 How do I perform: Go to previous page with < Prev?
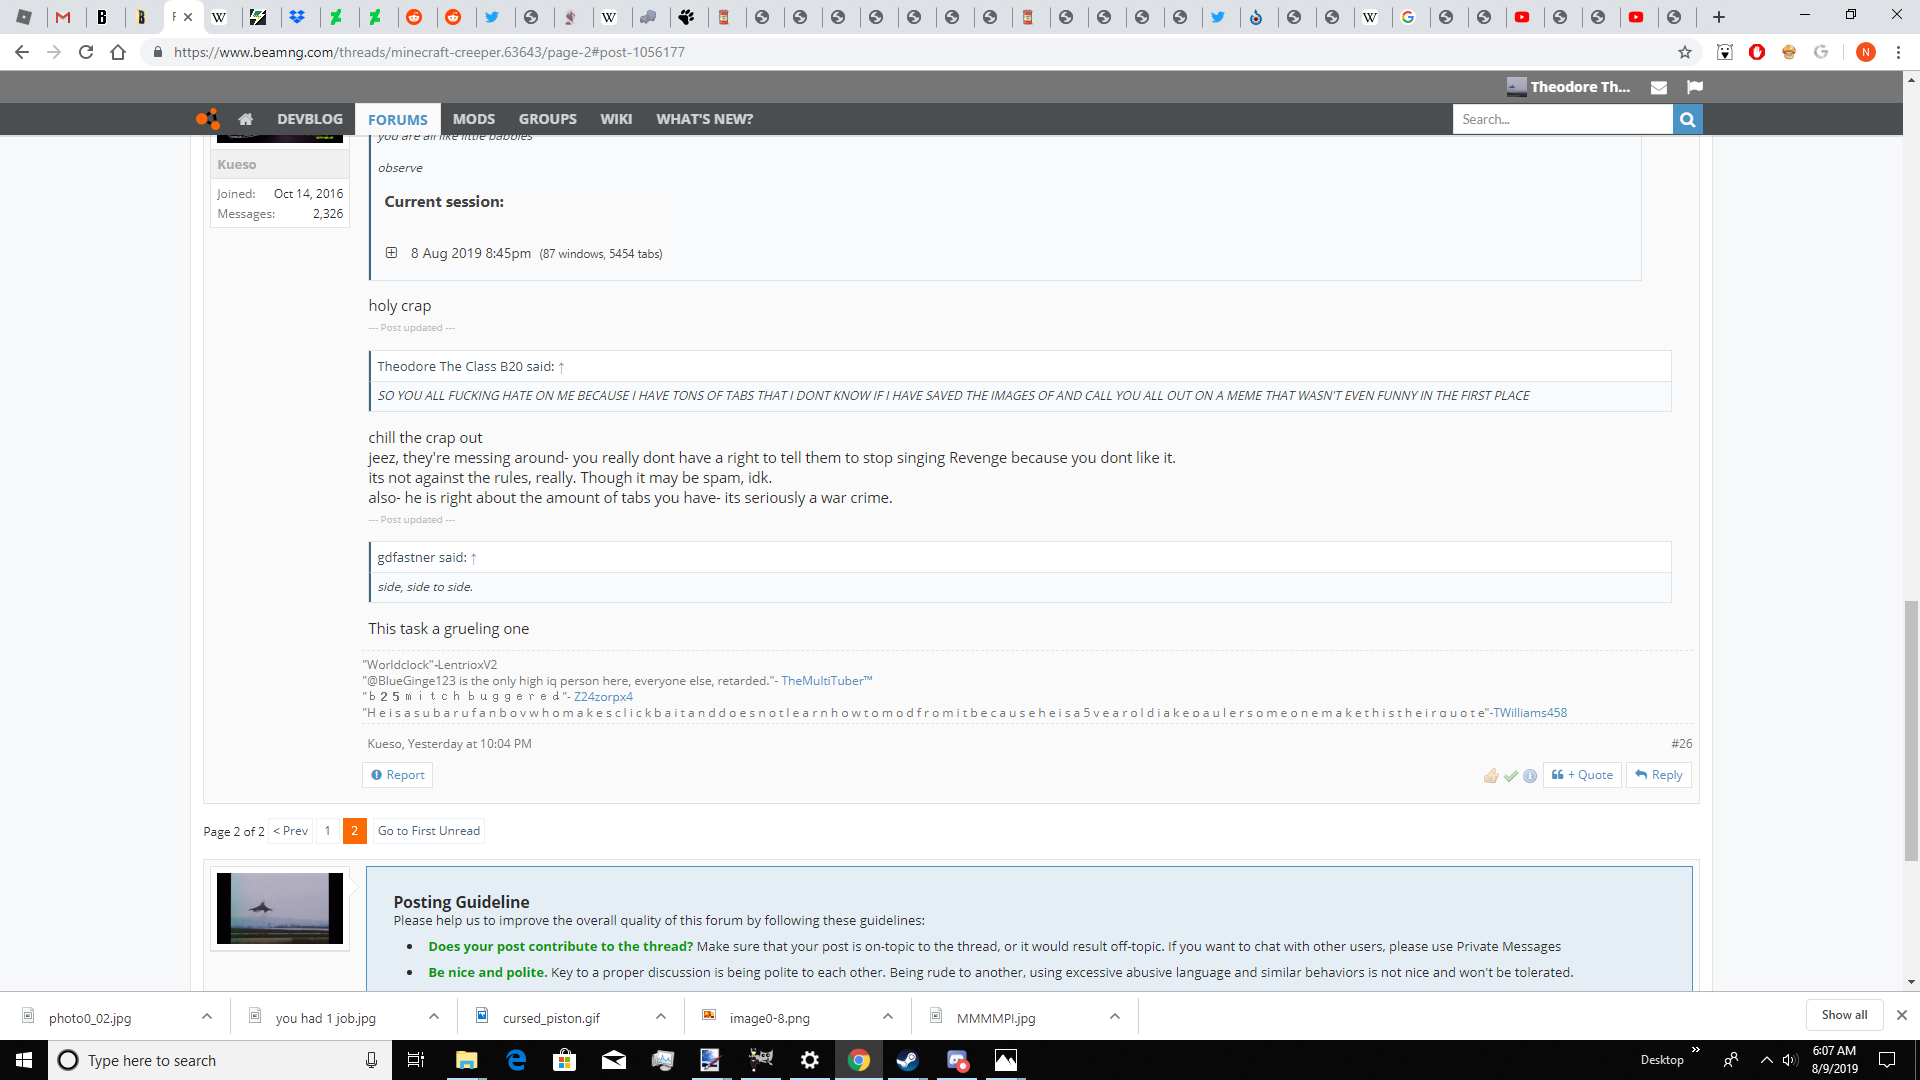point(291,831)
